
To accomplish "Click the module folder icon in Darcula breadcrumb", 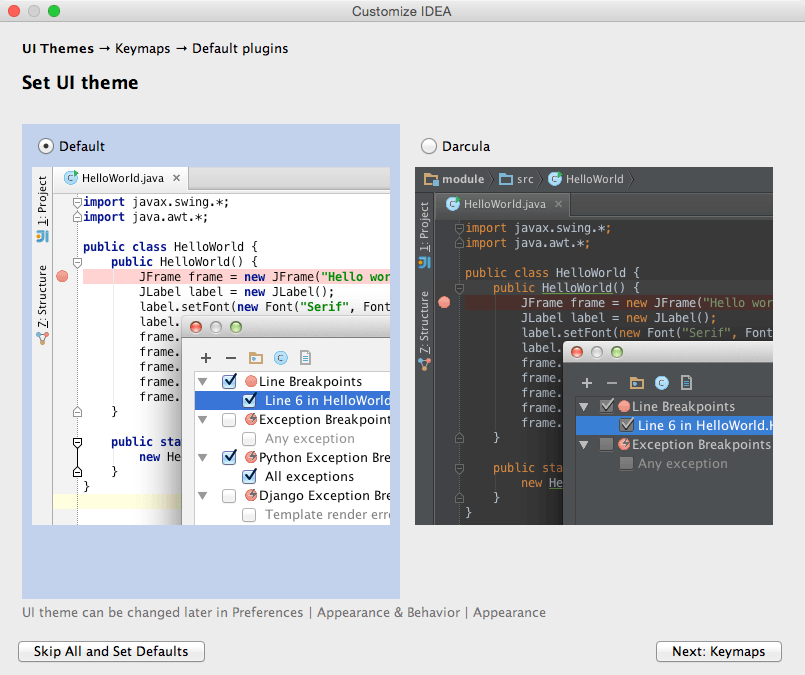I will click(x=431, y=179).
